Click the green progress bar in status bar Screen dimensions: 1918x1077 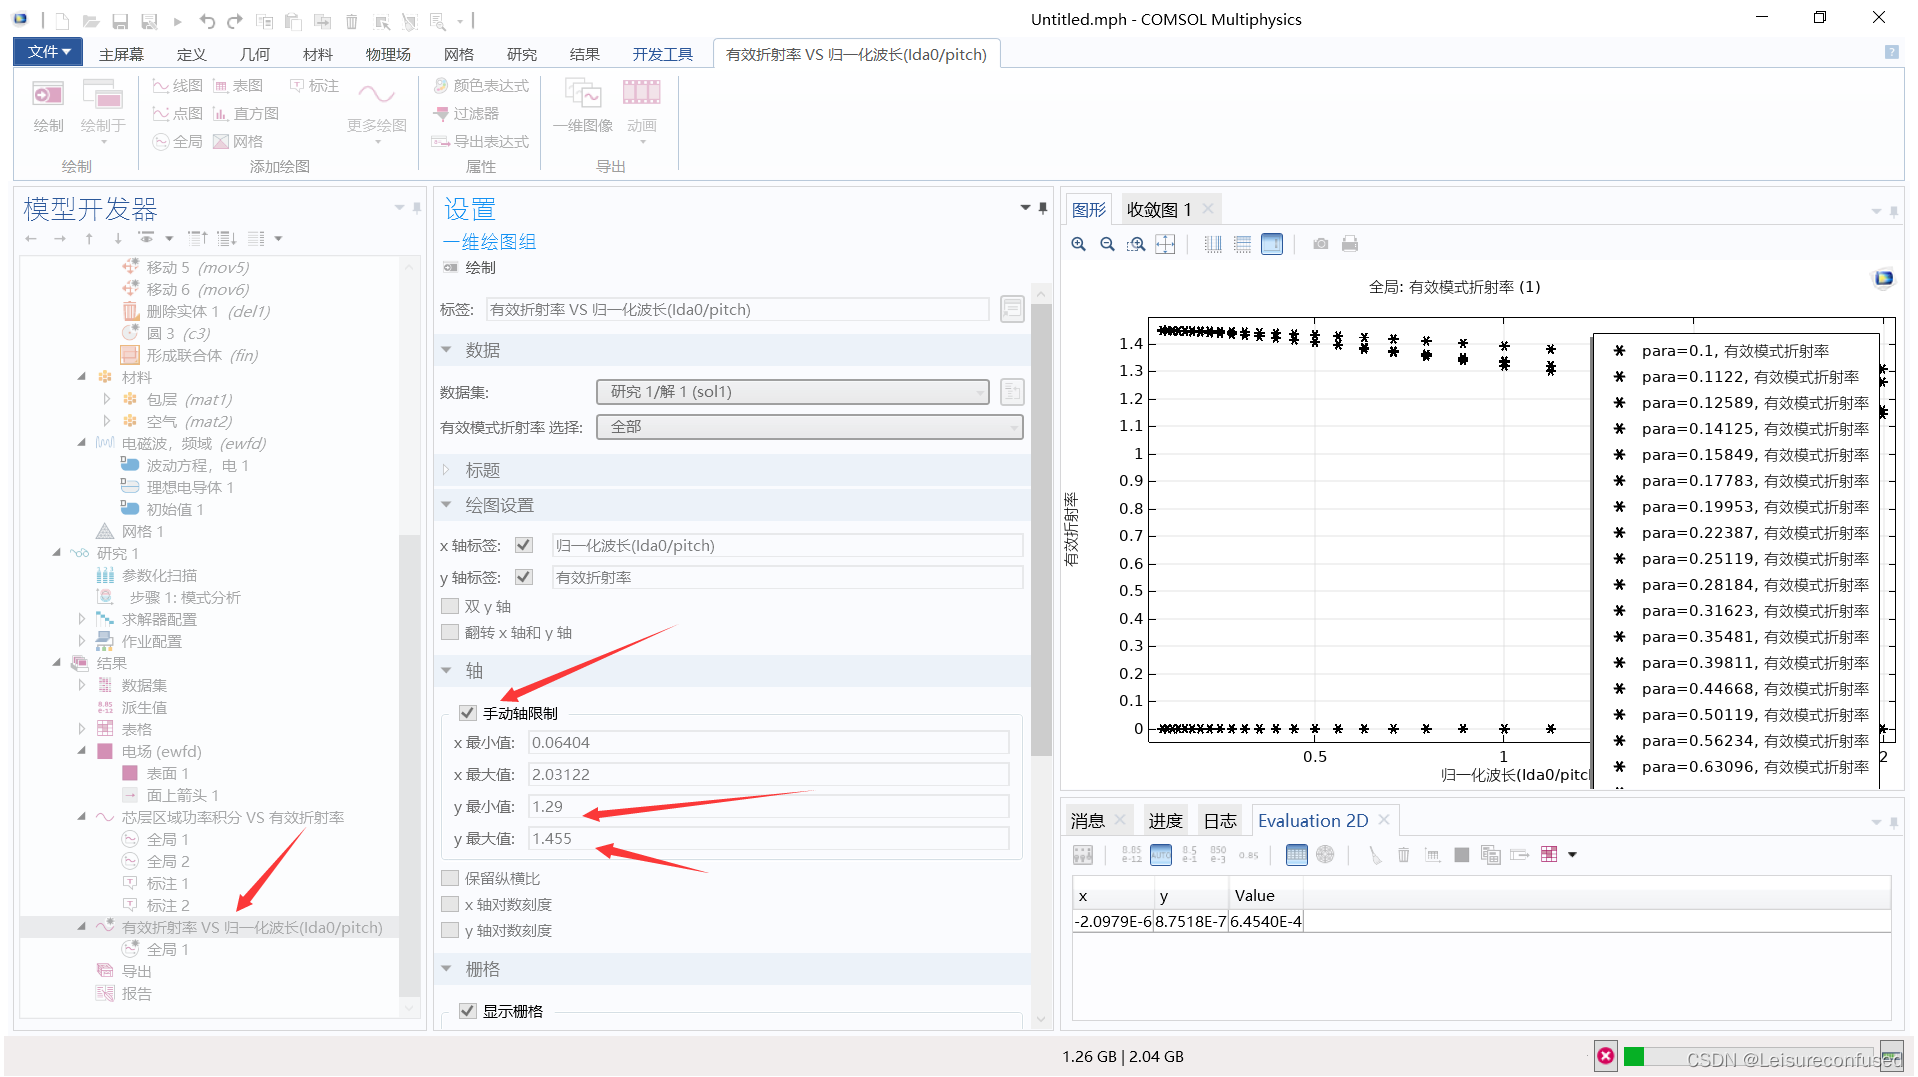[x=1634, y=1057]
